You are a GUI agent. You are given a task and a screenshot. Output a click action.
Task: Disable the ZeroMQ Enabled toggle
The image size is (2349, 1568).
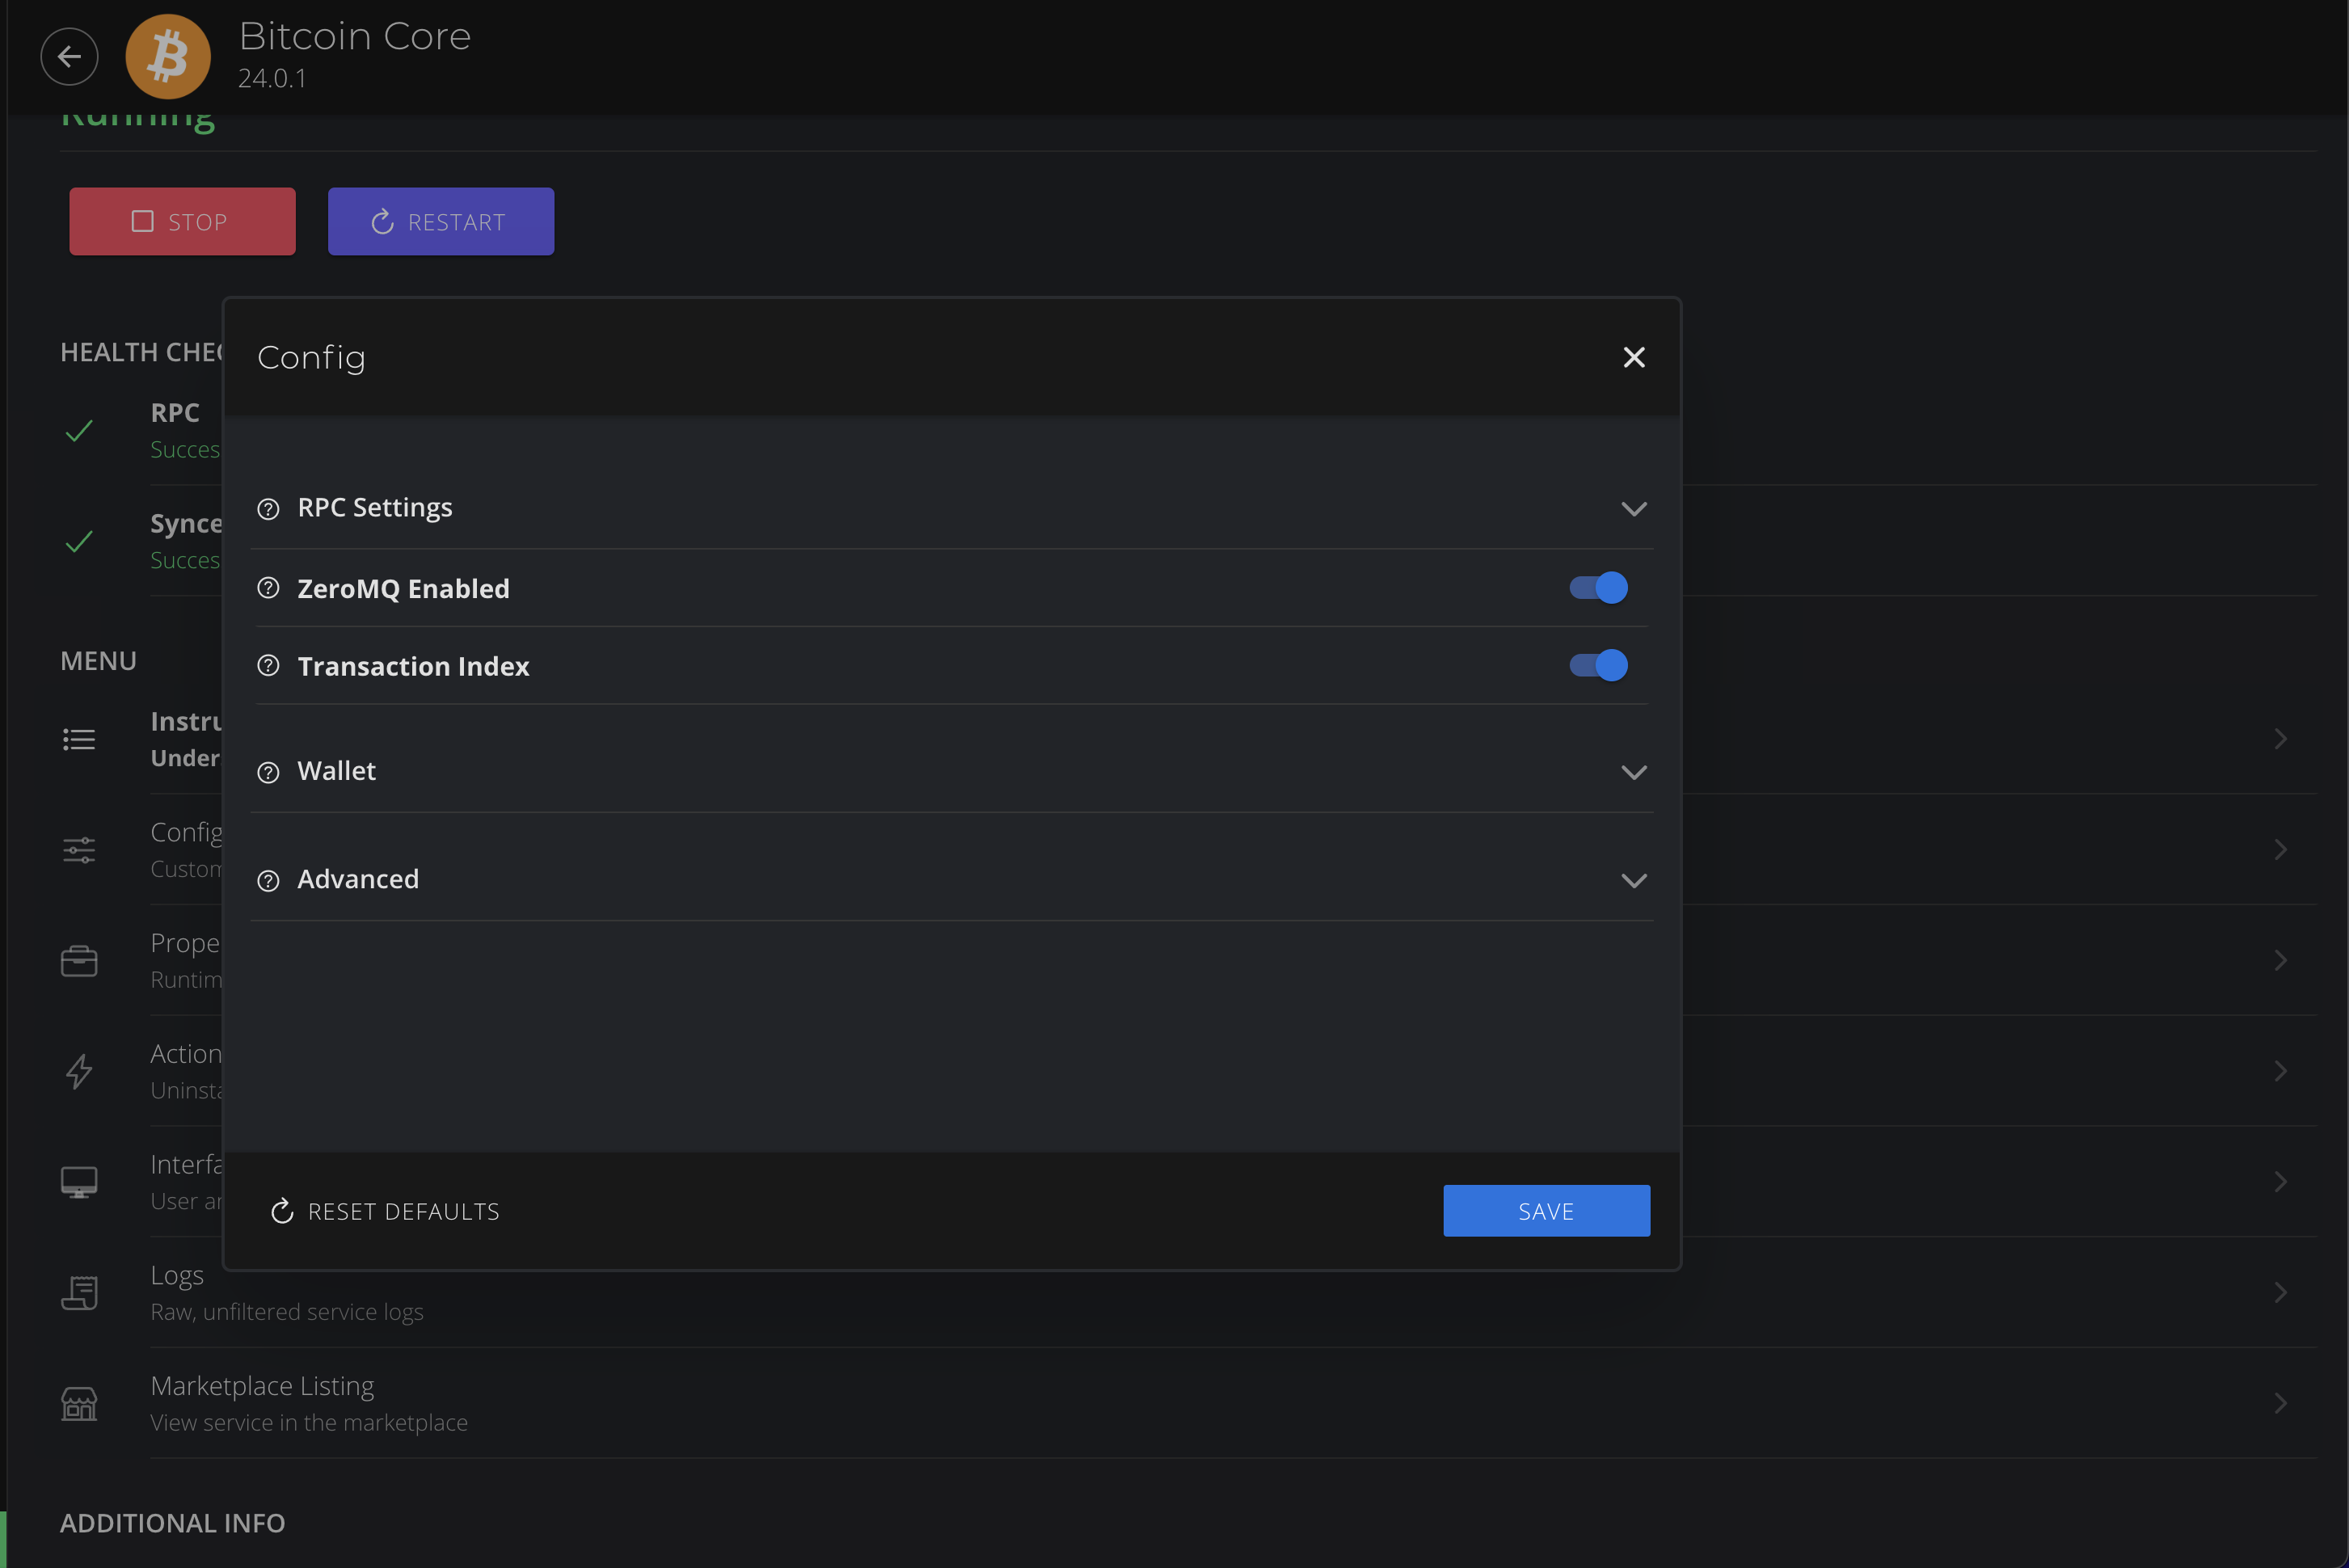[1598, 588]
